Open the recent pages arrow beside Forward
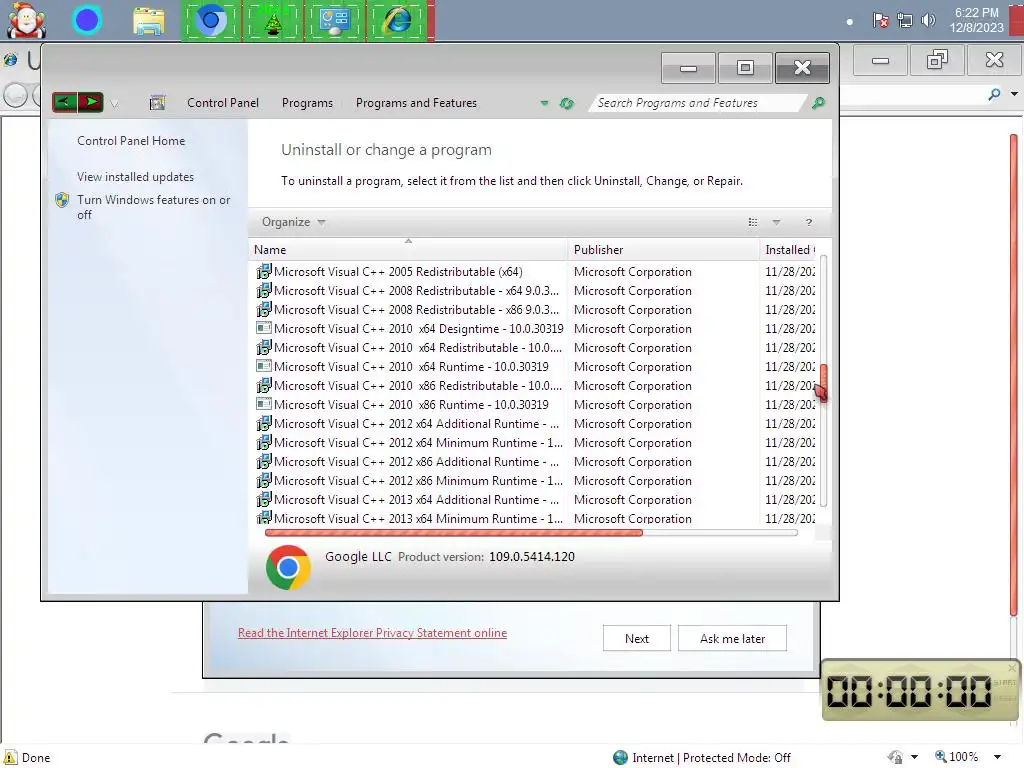The image size is (1024, 768). point(114,103)
